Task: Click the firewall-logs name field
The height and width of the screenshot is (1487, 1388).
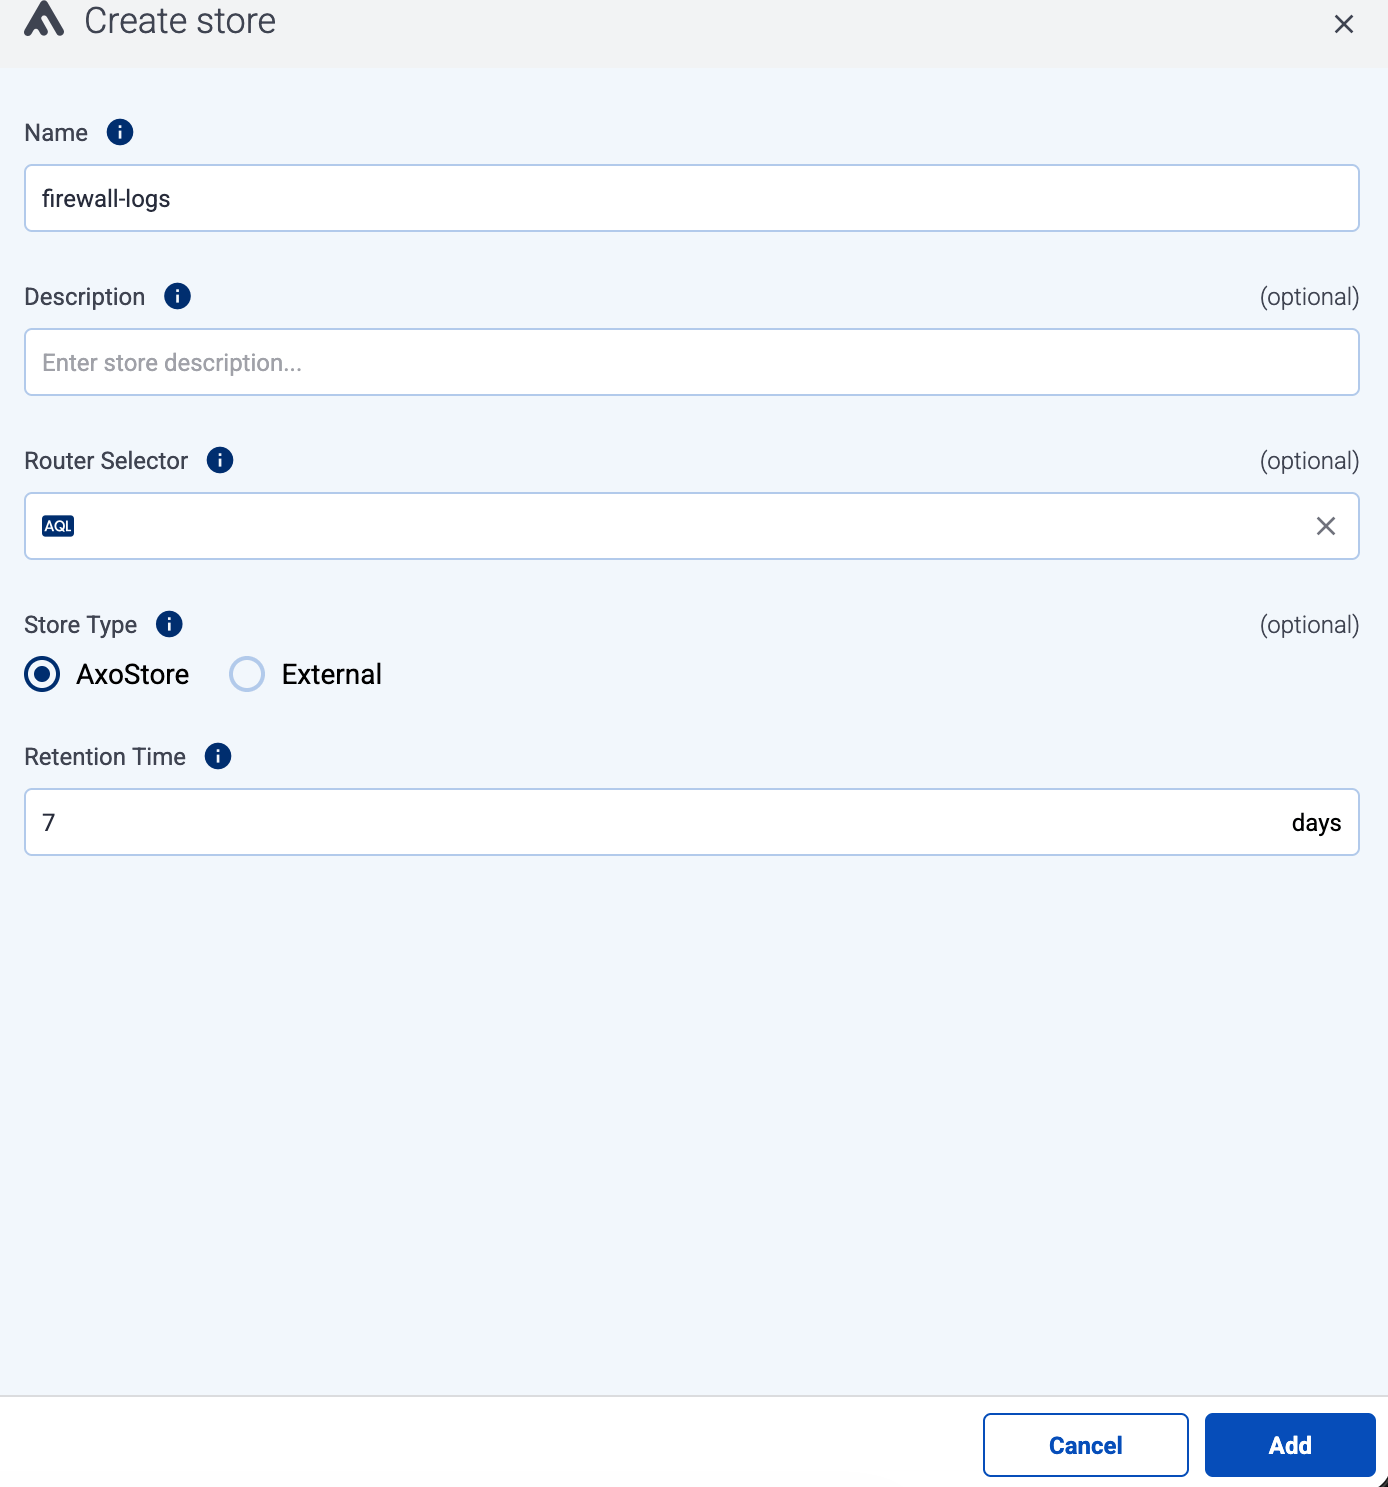Action: pos(690,198)
